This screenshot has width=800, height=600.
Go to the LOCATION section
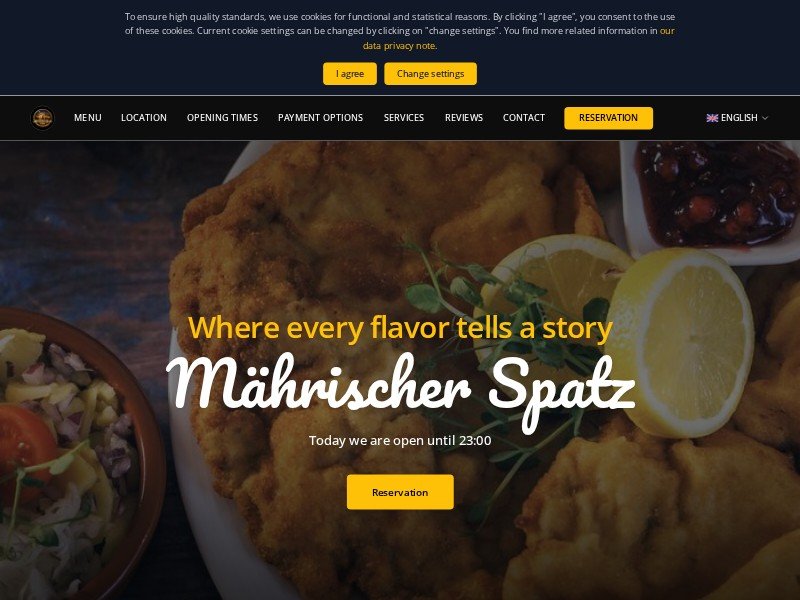(144, 118)
